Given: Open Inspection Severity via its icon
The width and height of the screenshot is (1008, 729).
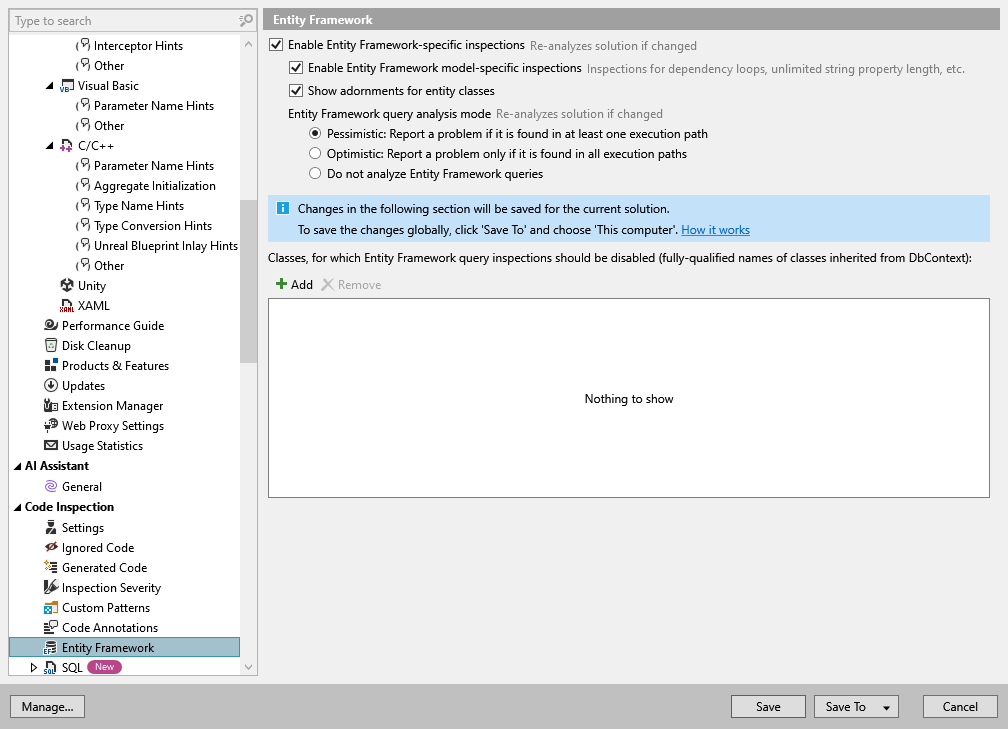Looking at the screenshot, I should [x=50, y=587].
